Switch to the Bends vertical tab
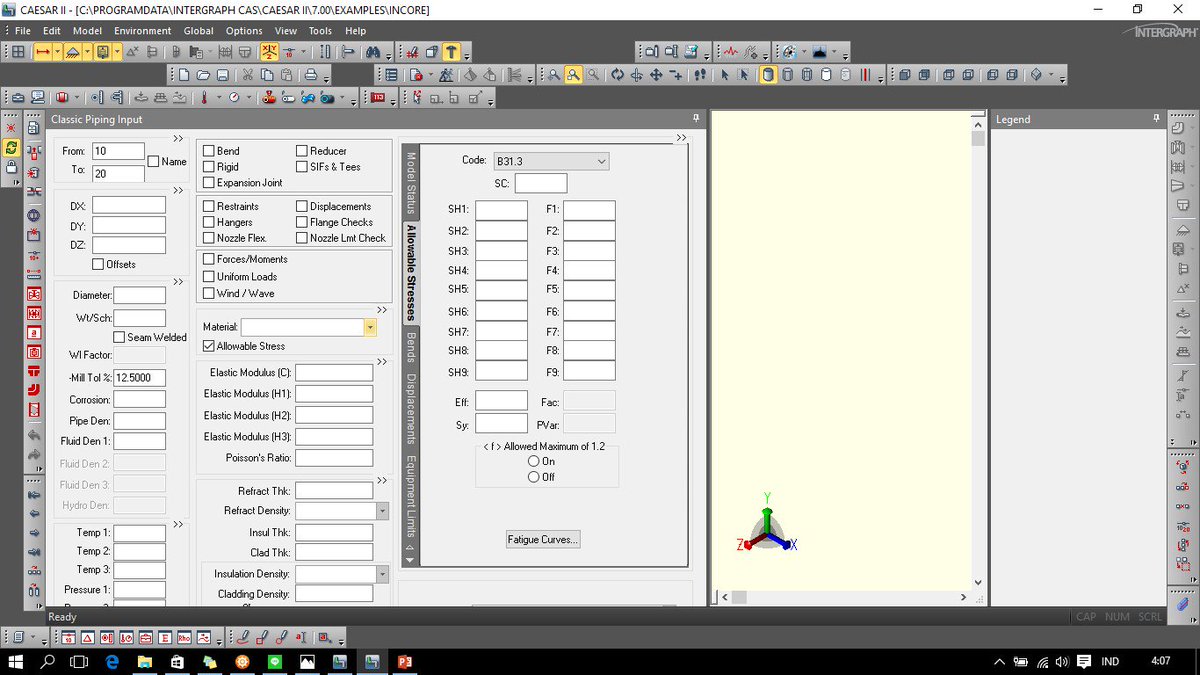The height and width of the screenshot is (675, 1200). click(409, 347)
